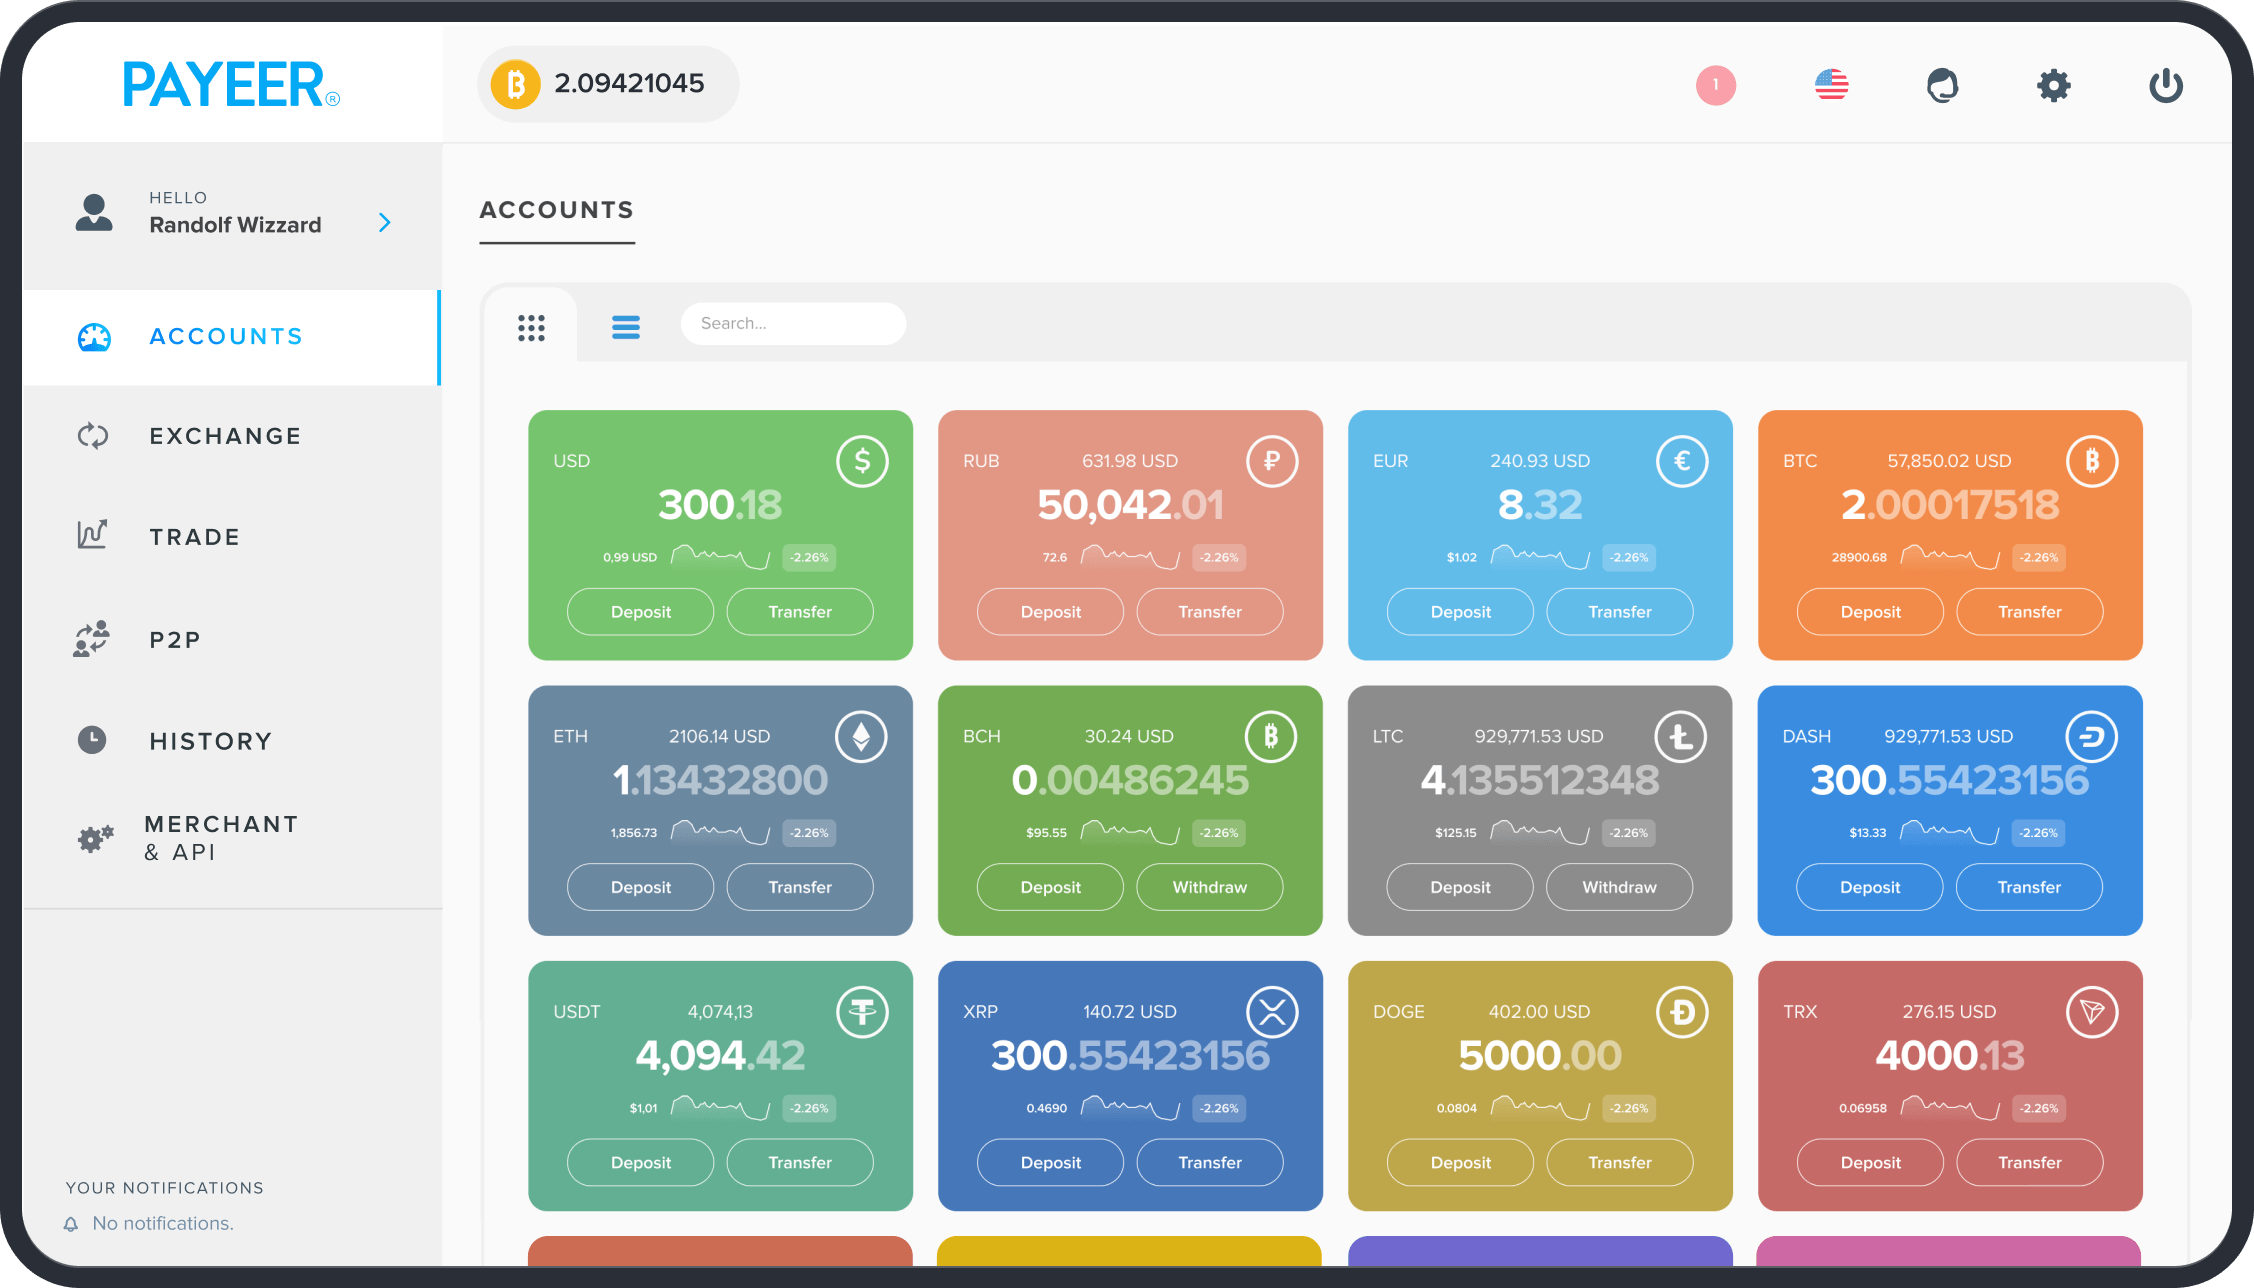Open support chat headset icon
This screenshot has width=2254, height=1288.
click(1942, 85)
